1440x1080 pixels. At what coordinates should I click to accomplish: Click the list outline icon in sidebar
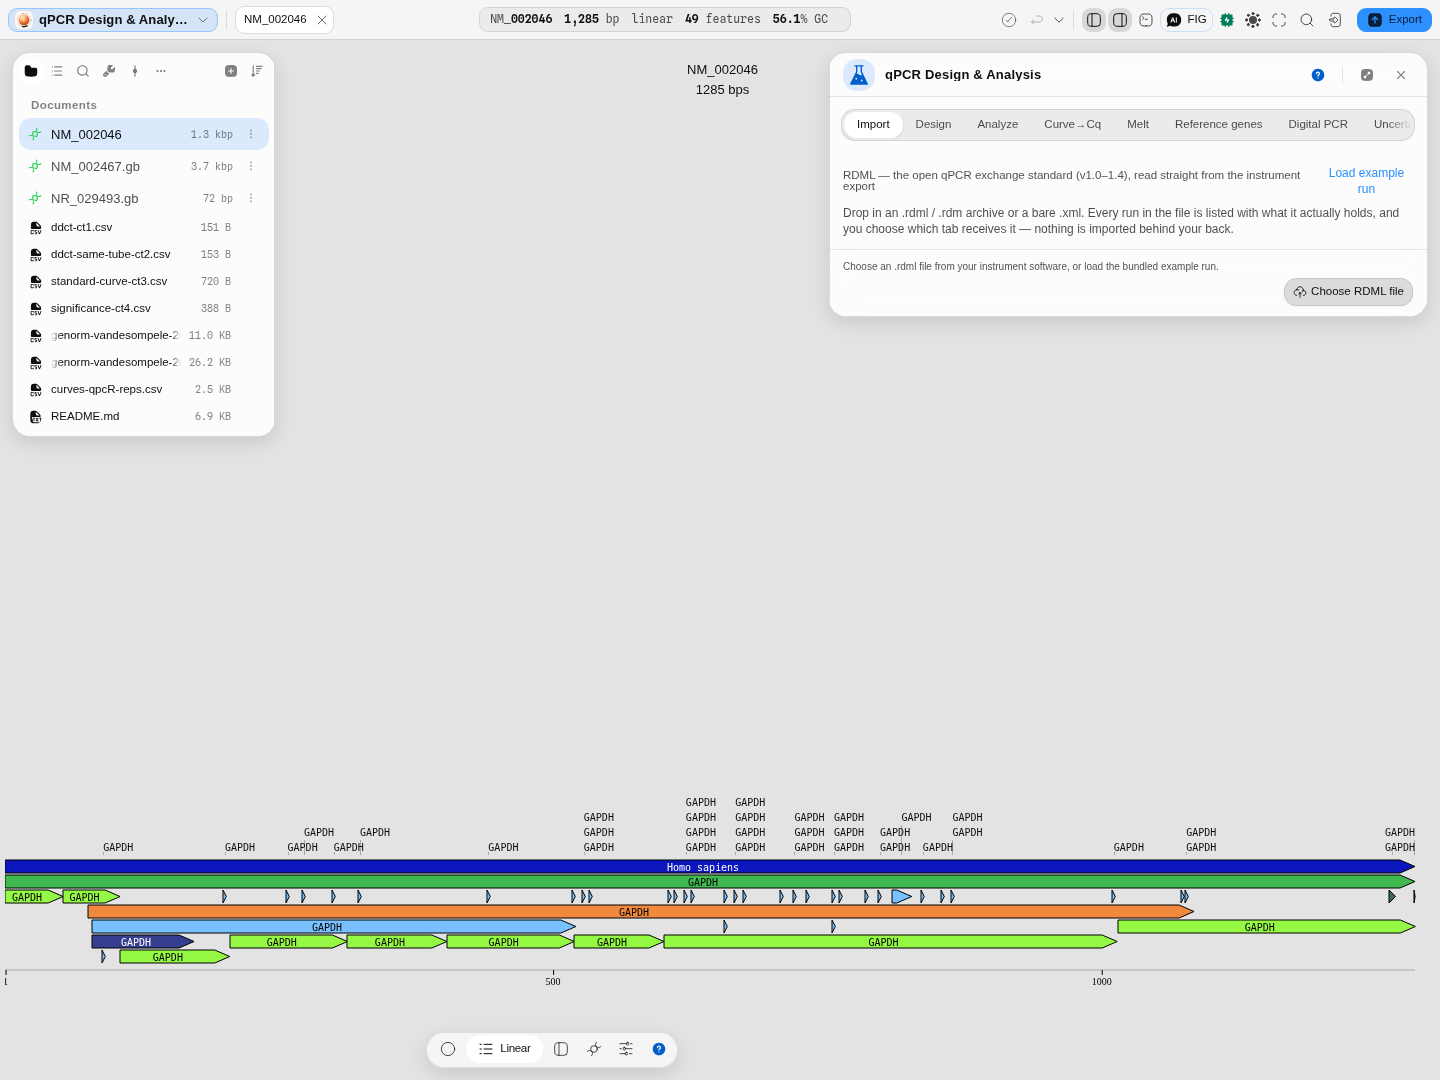click(57, 71)
